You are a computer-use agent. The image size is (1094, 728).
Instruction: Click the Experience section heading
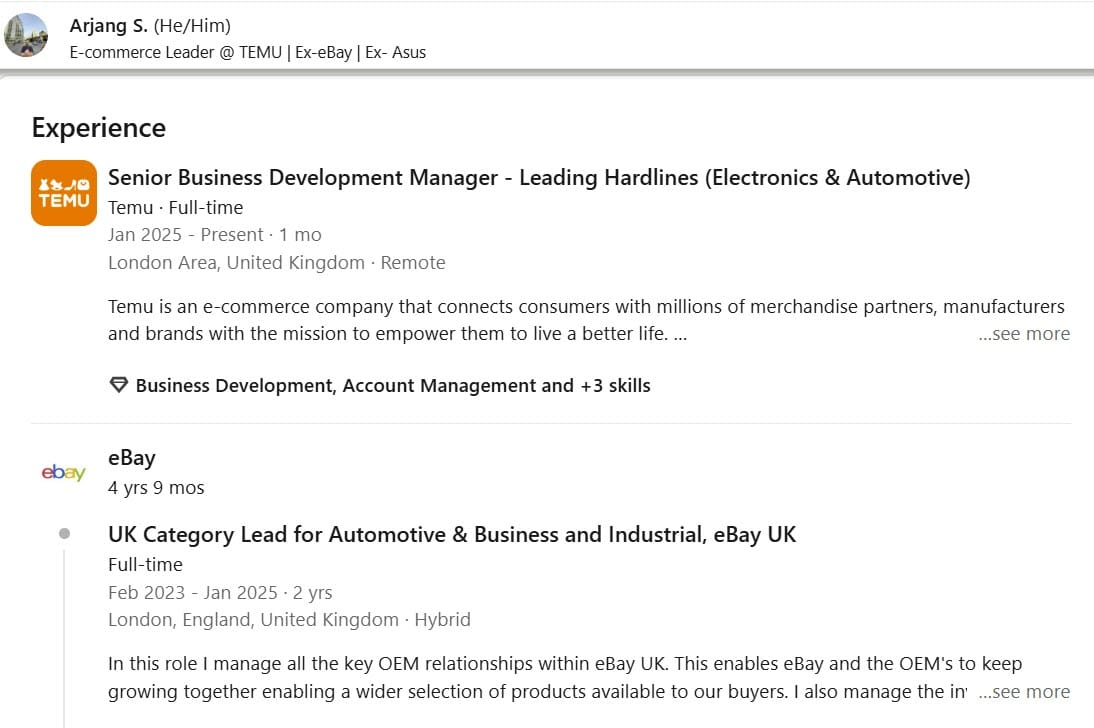[99, 128]
